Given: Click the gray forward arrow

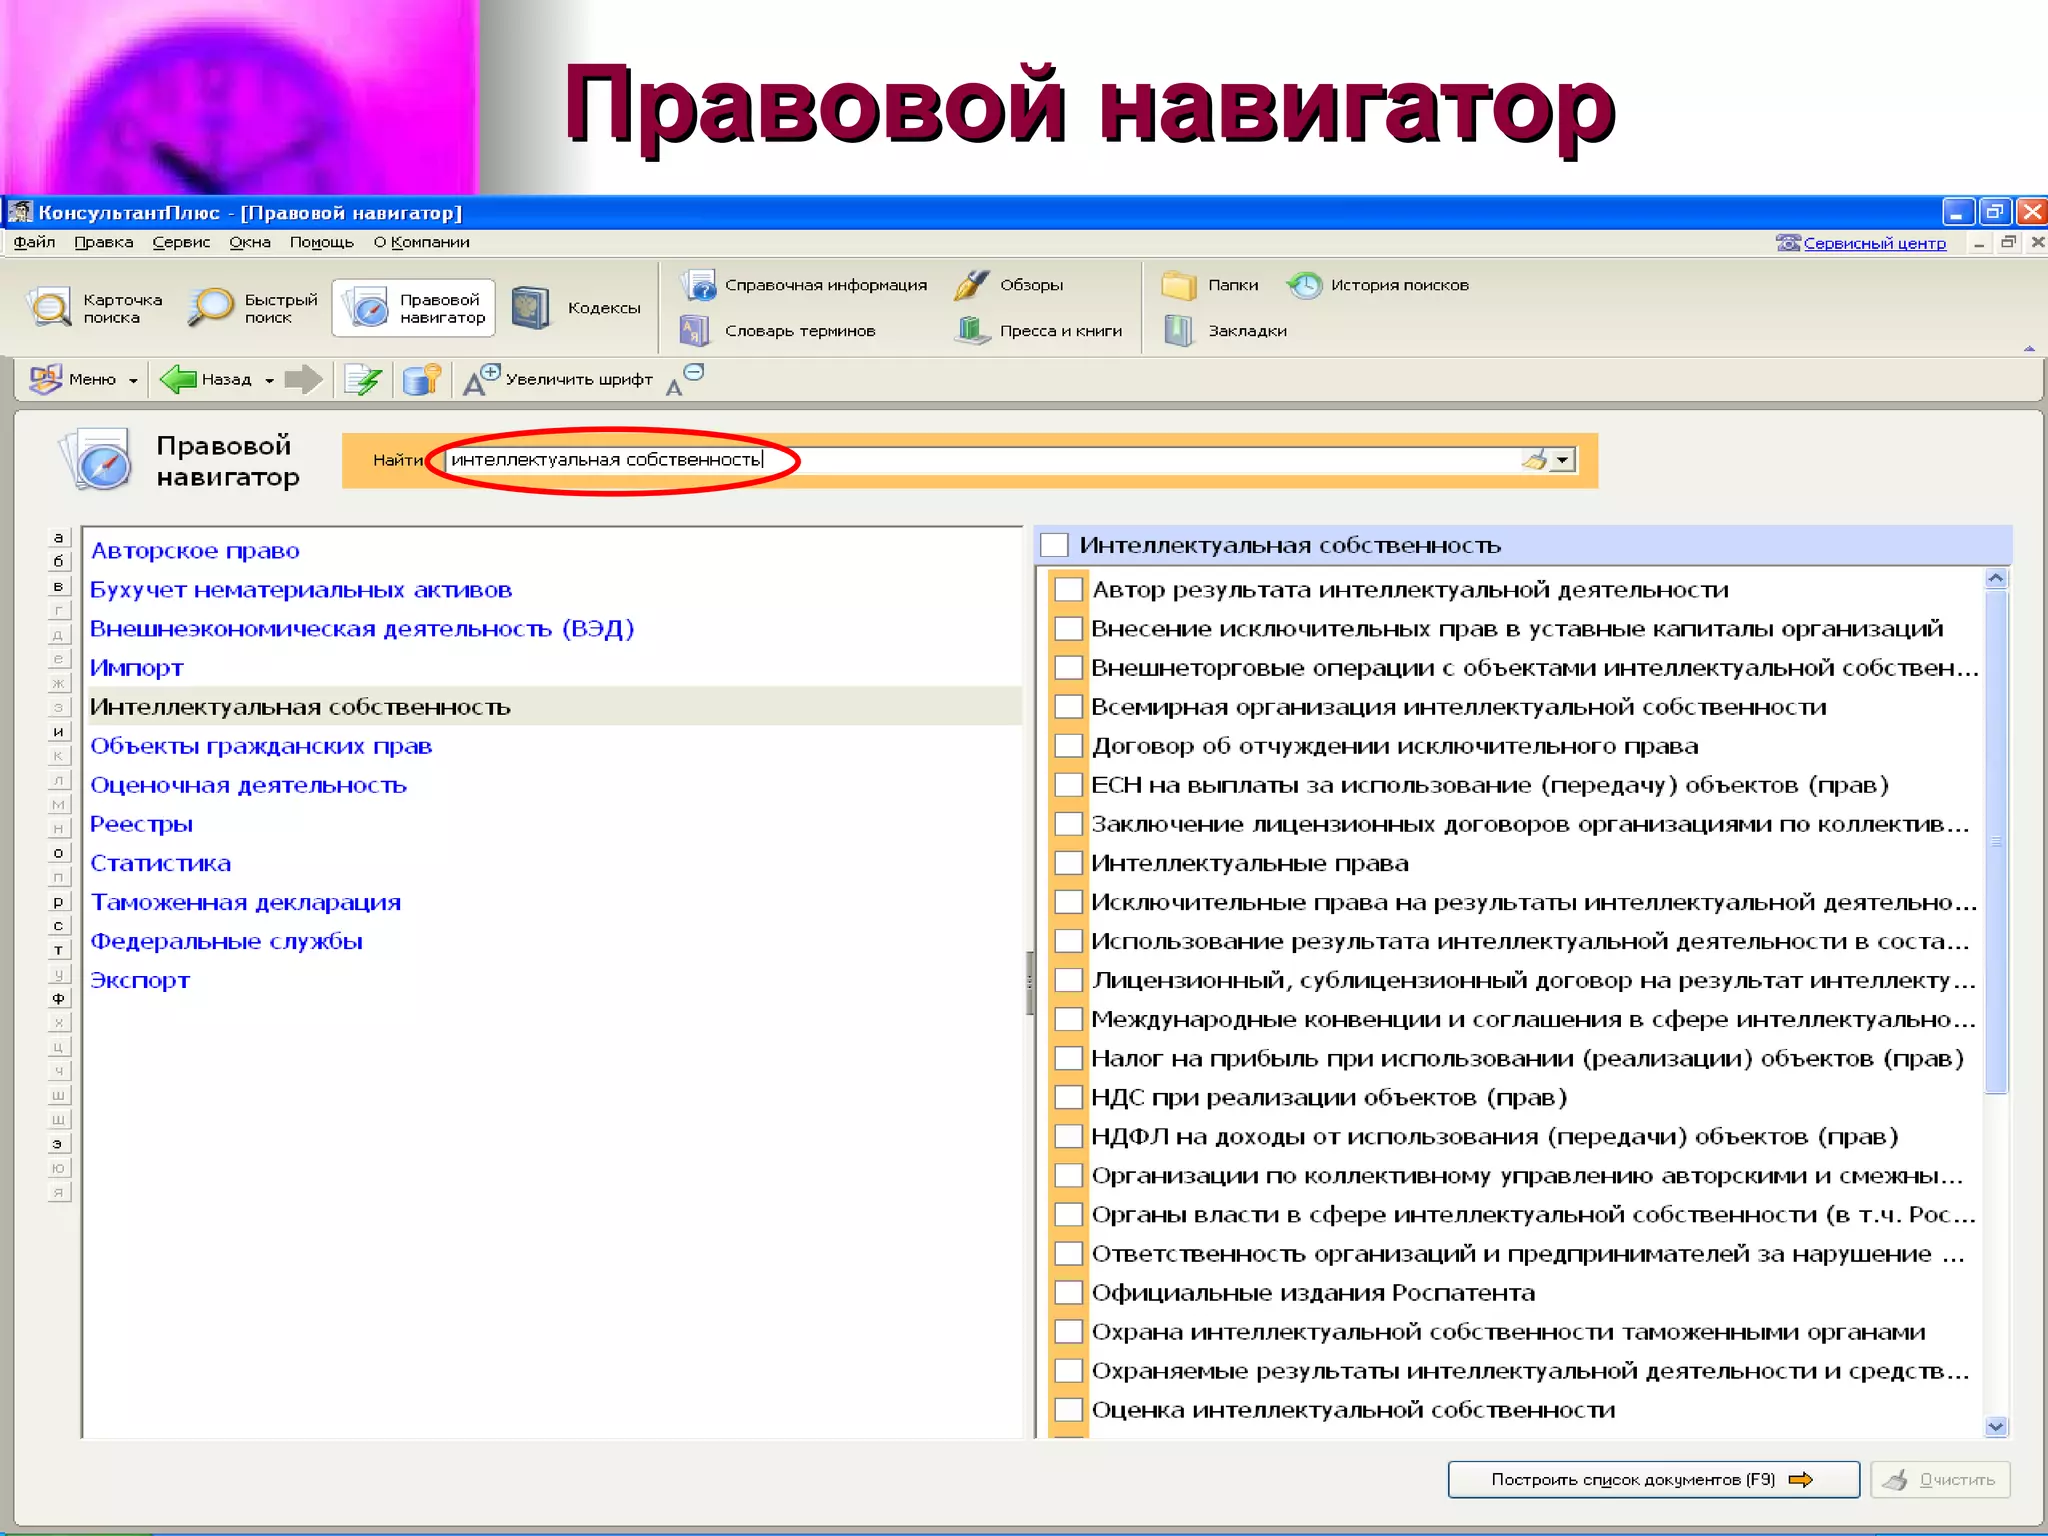Looking at the screenshot, I should [303, 379].
